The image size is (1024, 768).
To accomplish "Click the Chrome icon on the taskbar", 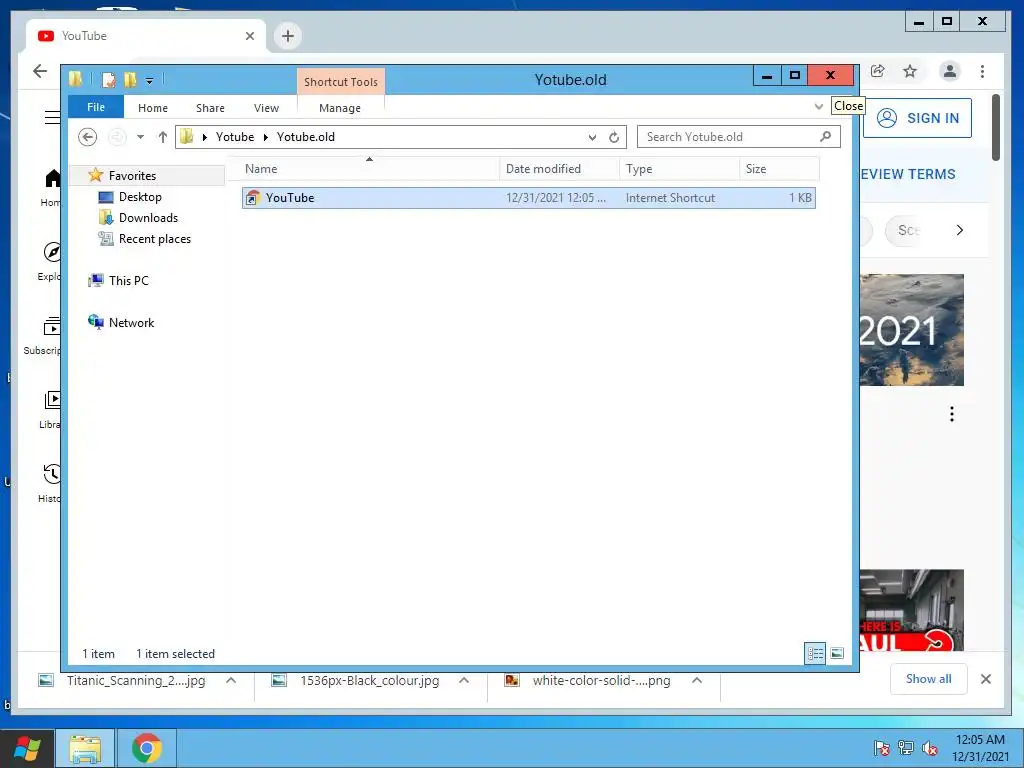I will point(146,748).
